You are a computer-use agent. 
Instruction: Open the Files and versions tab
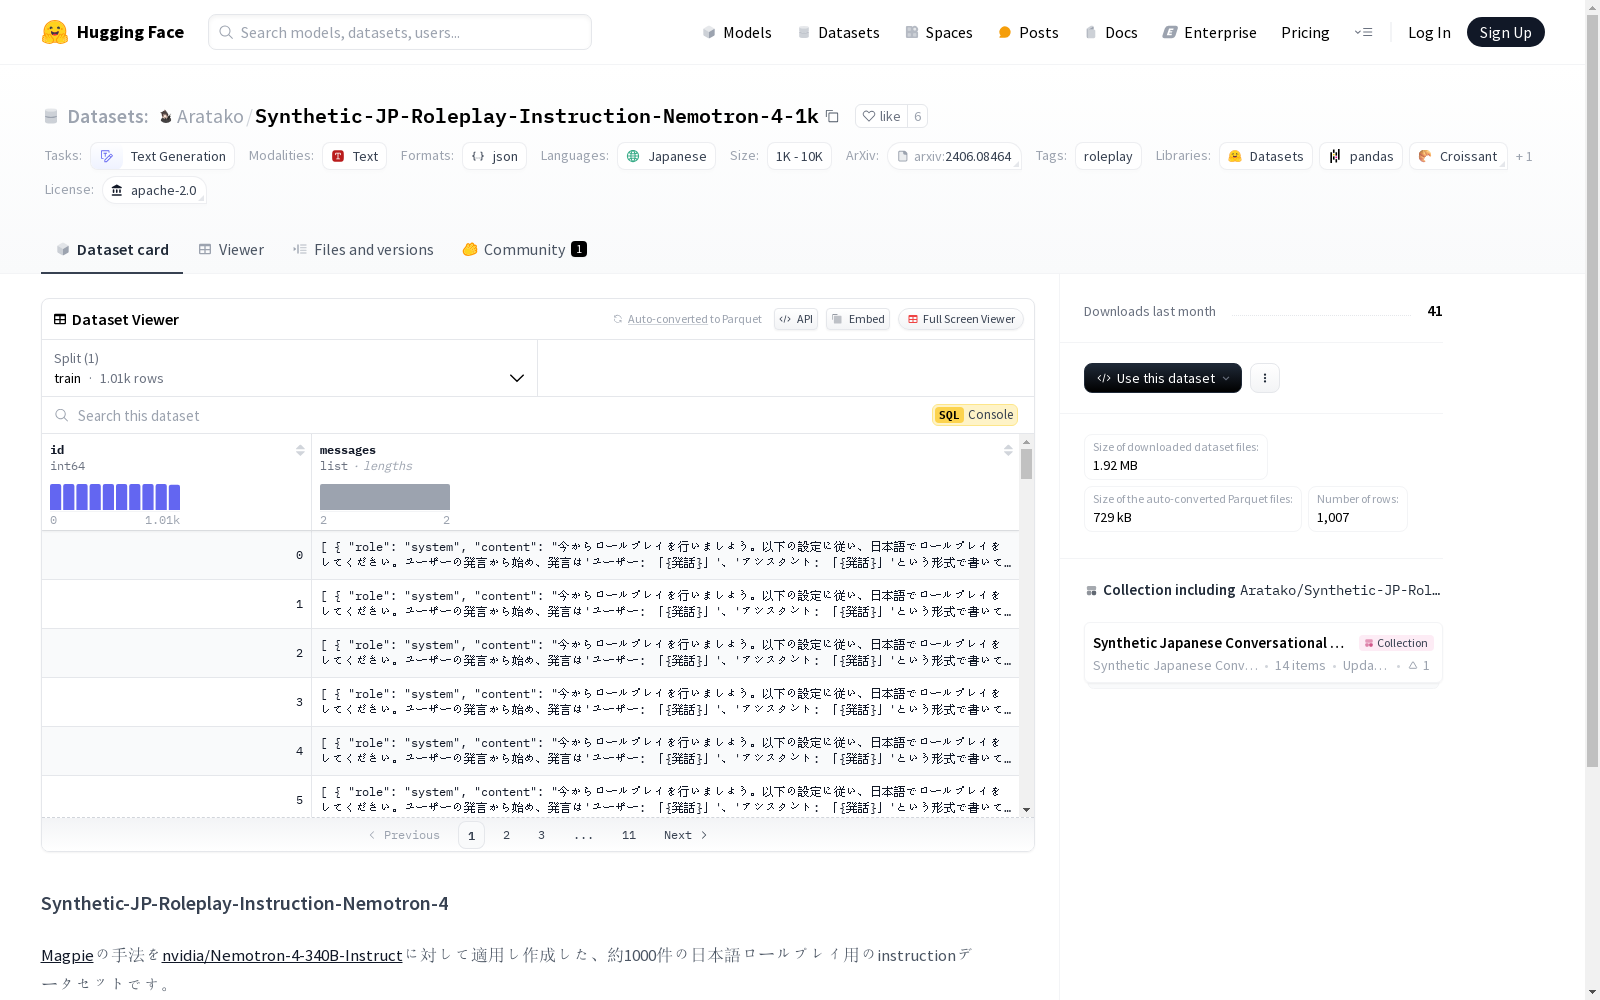click(x=363, y=249)
